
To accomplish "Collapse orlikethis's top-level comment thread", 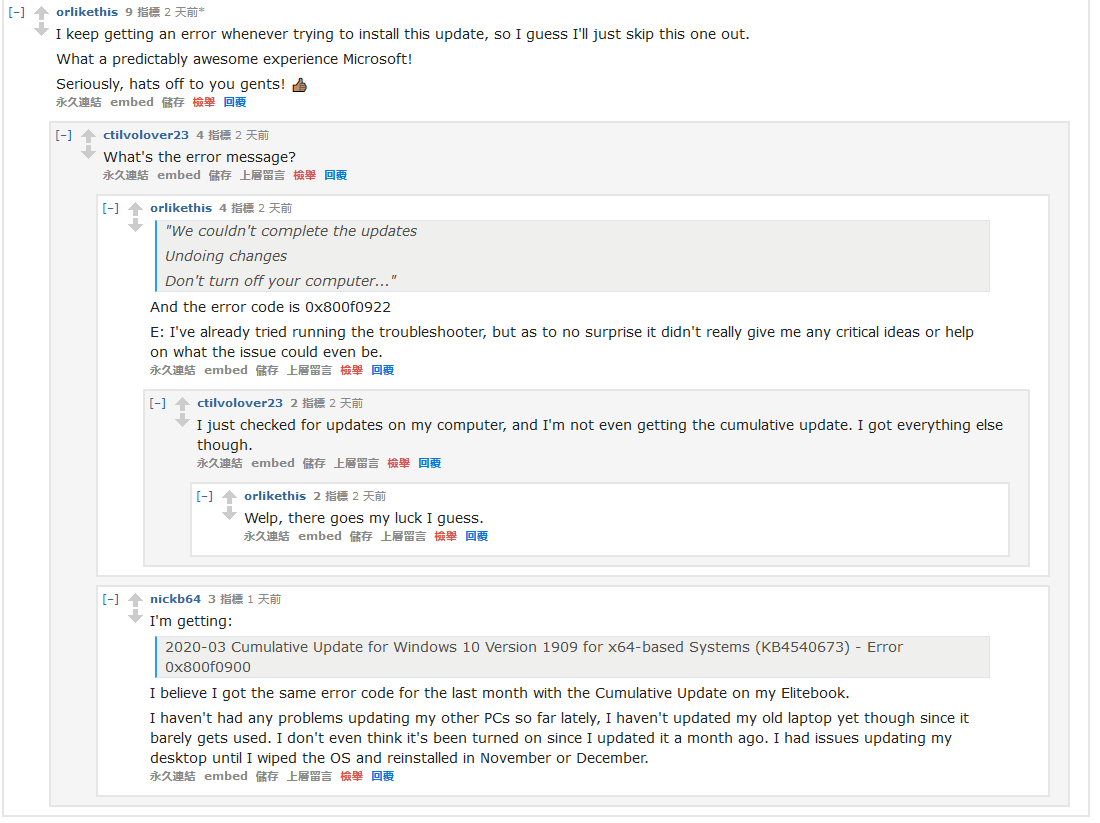I will 16,12.
